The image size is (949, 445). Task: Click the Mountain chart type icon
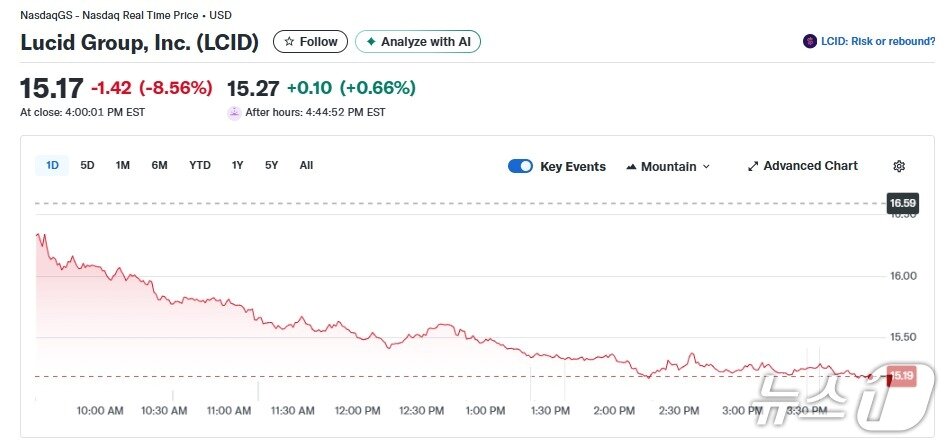click(631, 167)
